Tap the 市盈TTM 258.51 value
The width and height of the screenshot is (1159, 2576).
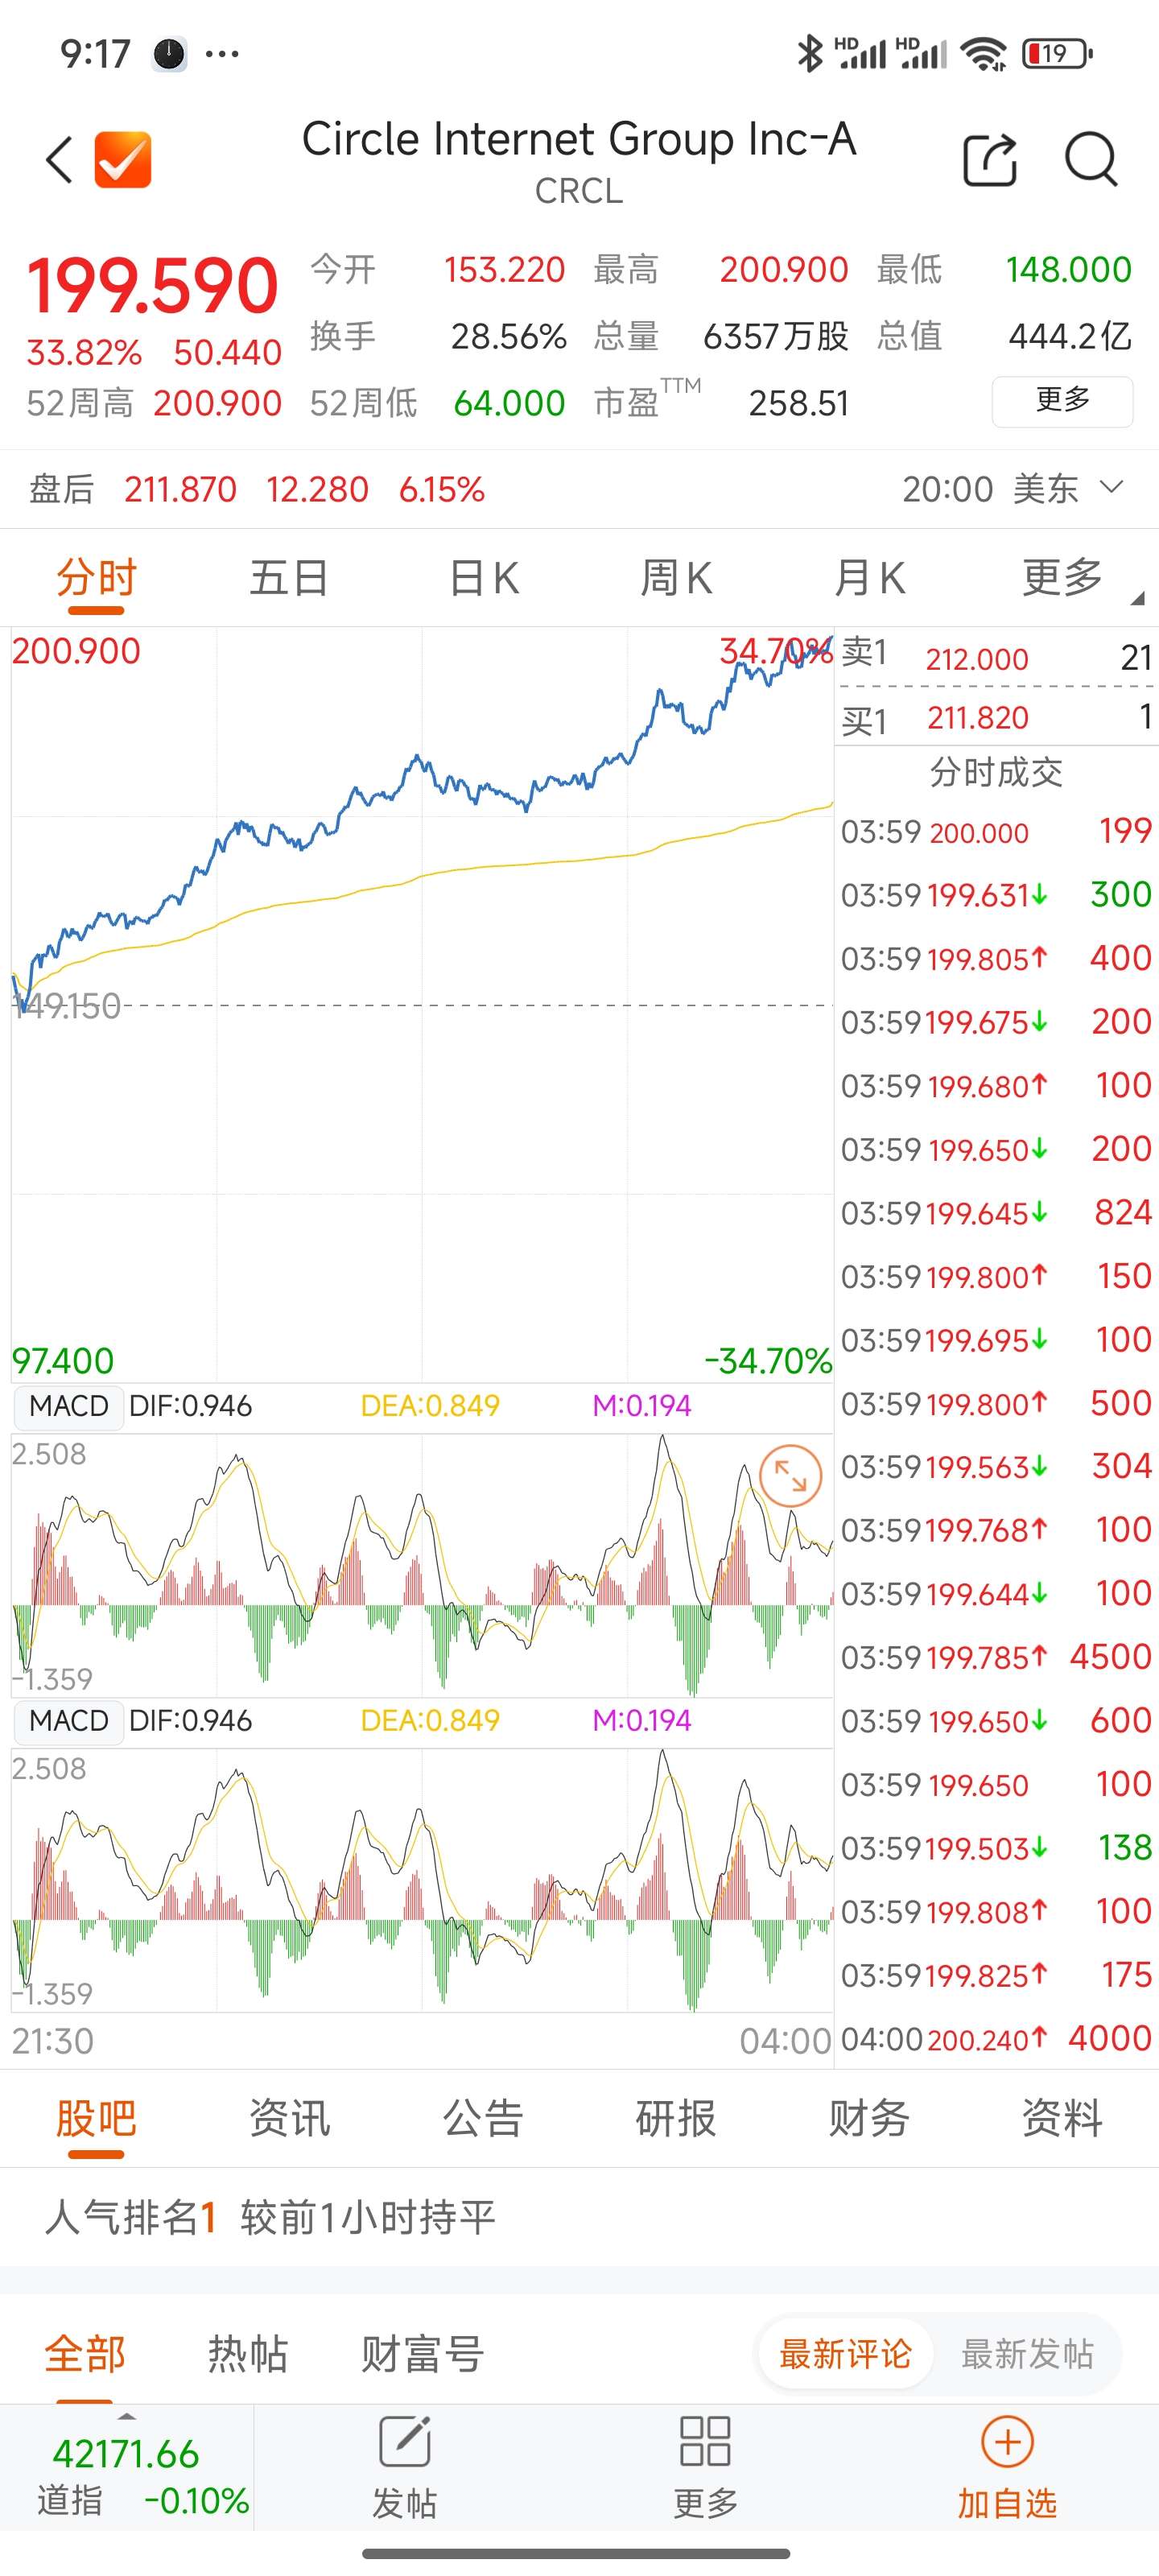[x=798, y=404]
